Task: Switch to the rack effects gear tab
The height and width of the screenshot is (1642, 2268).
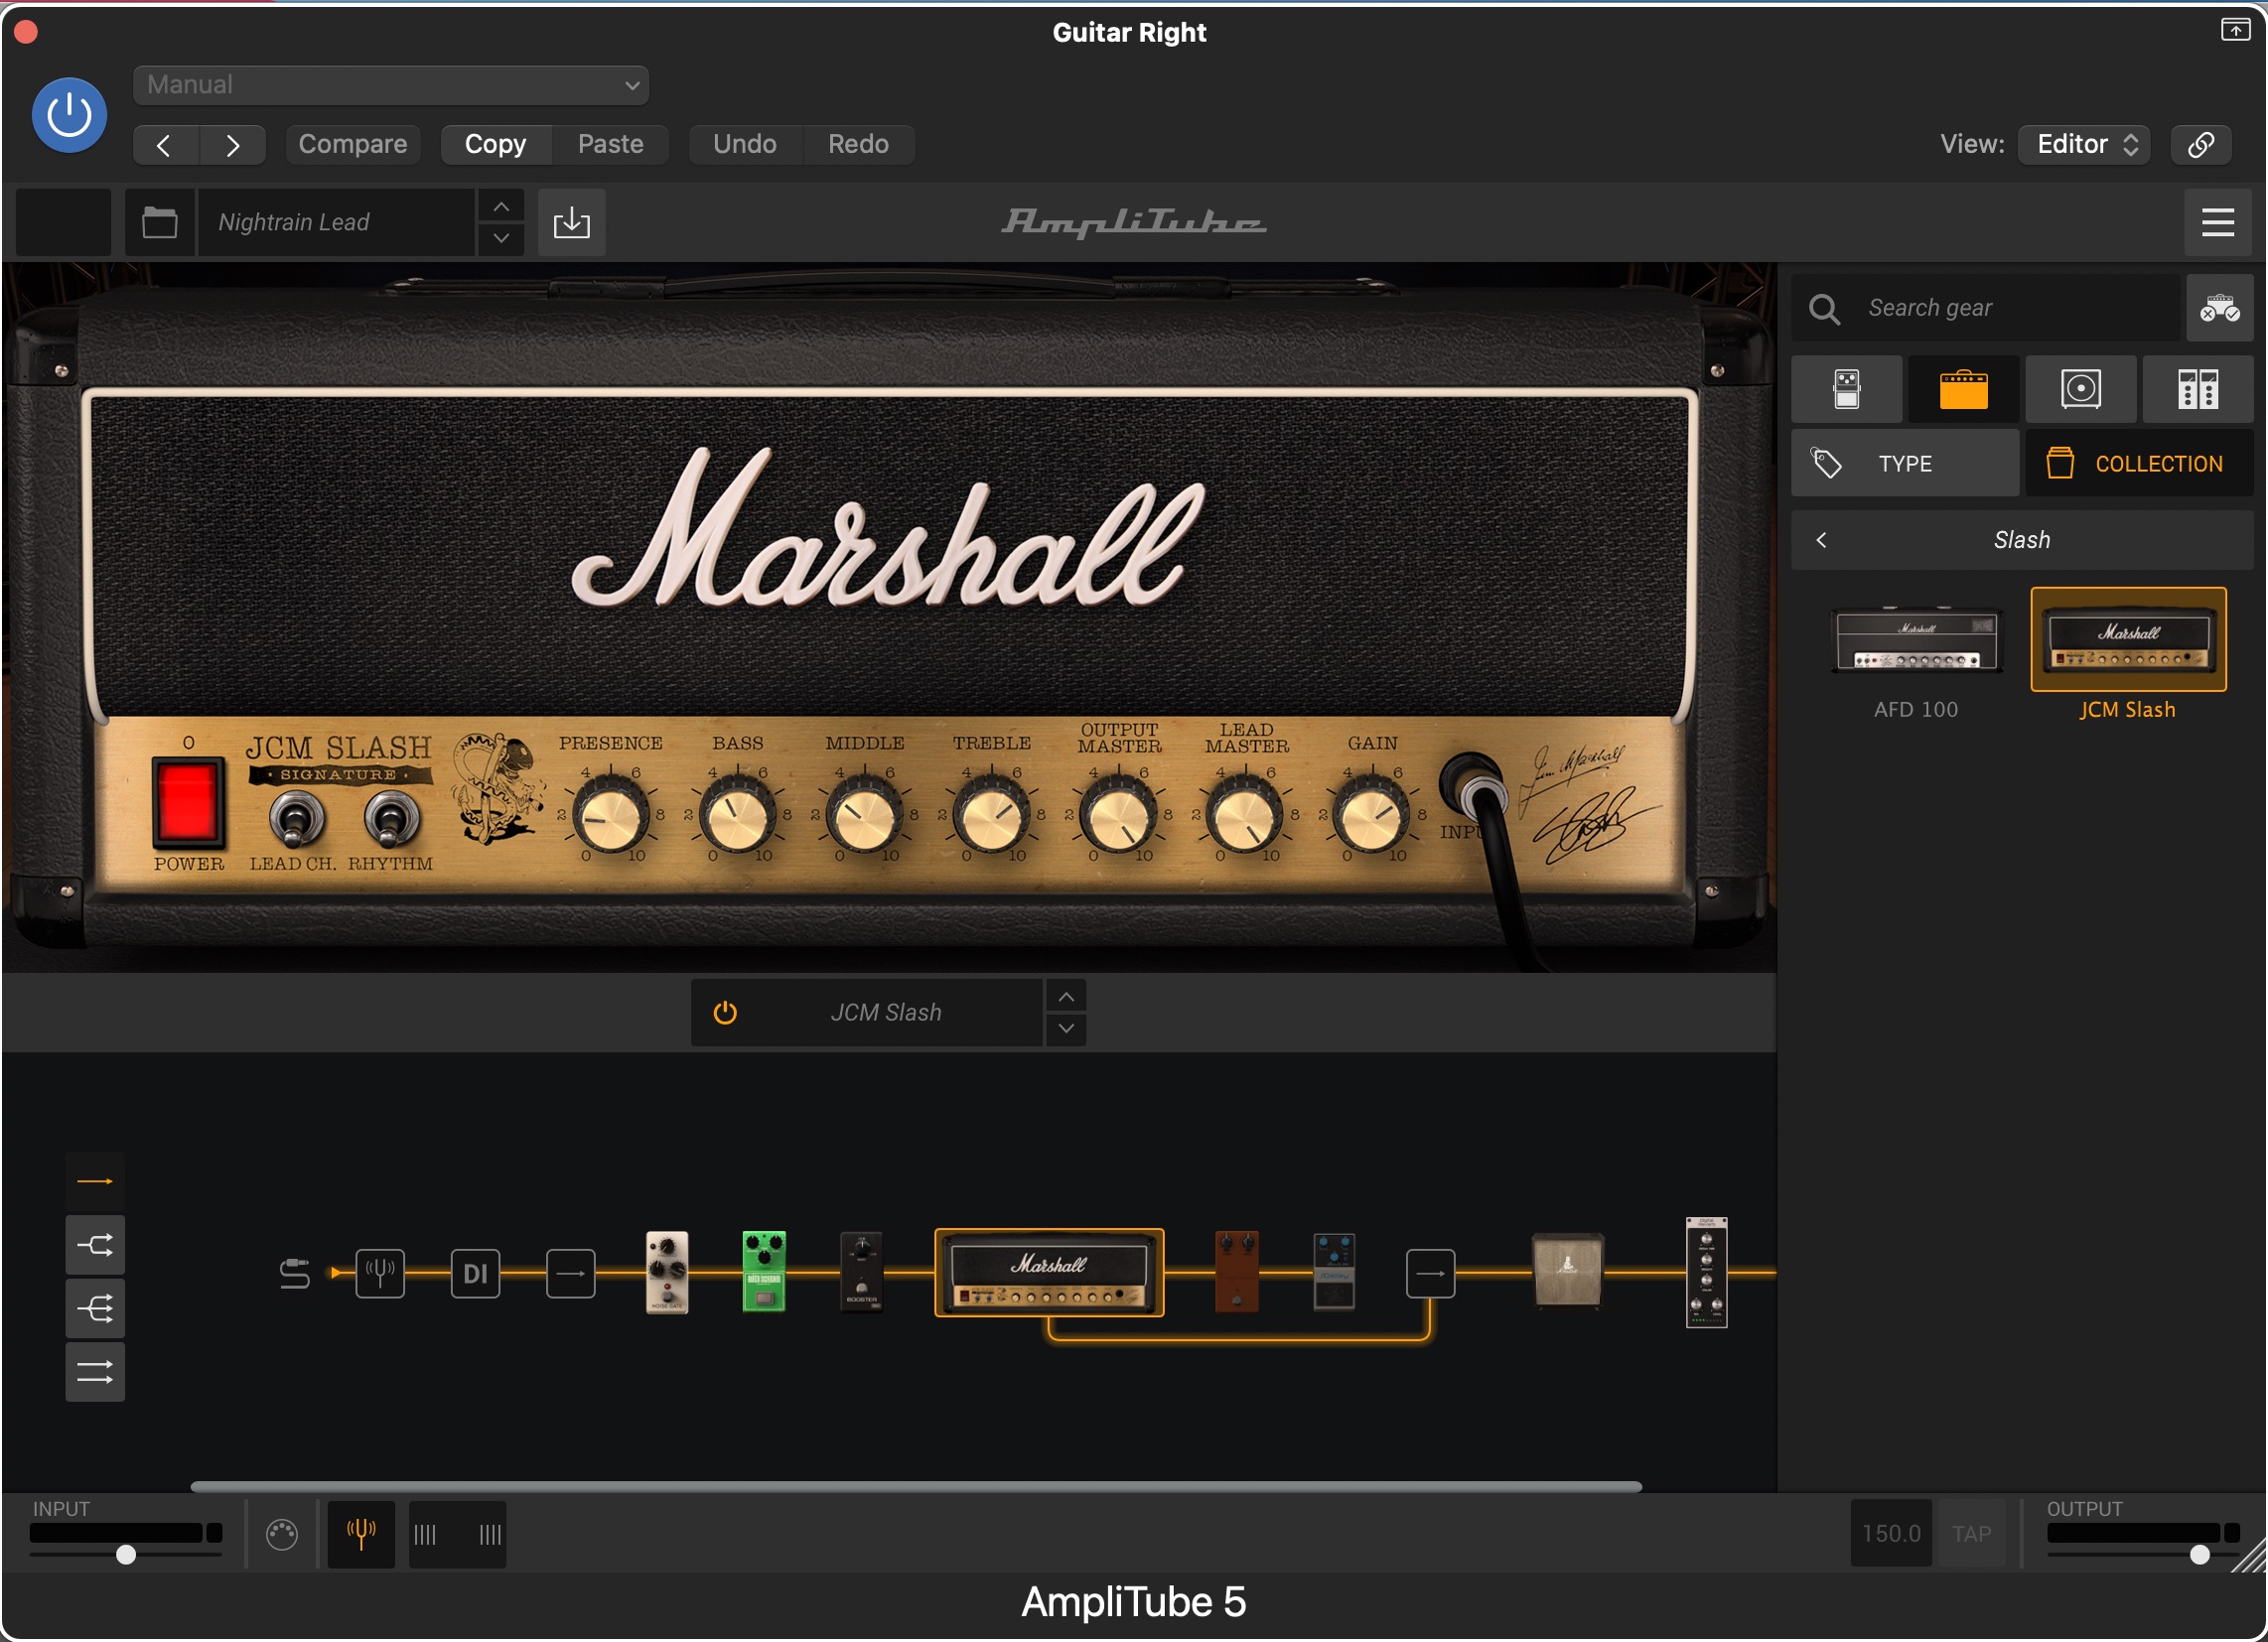Action: point(2199,390)
